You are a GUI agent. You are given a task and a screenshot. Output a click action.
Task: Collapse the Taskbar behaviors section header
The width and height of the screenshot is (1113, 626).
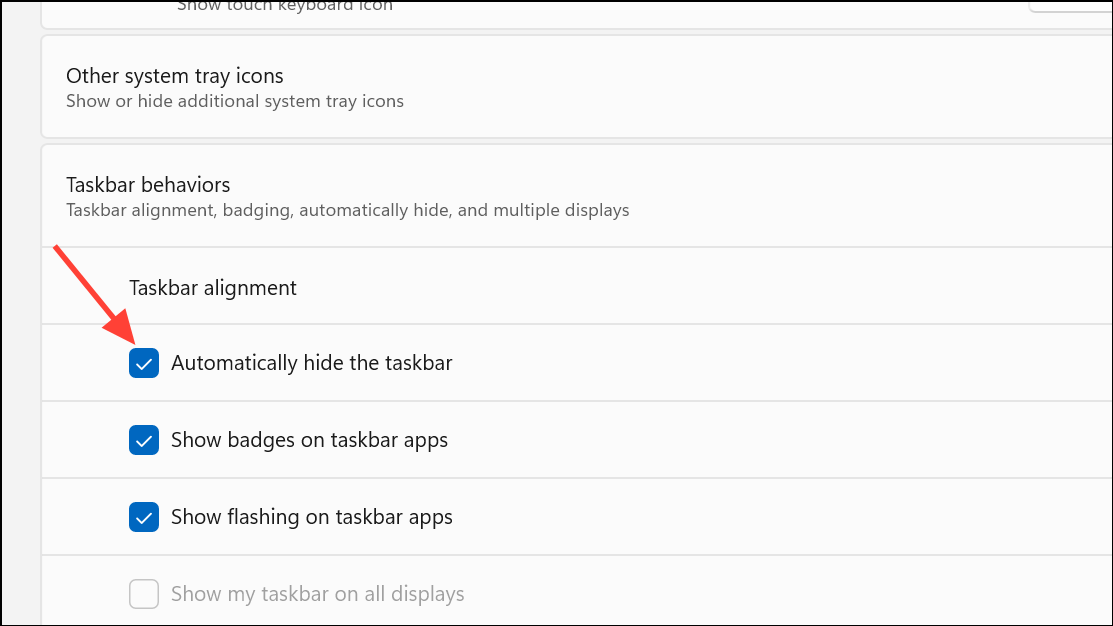tap(576, 196)
